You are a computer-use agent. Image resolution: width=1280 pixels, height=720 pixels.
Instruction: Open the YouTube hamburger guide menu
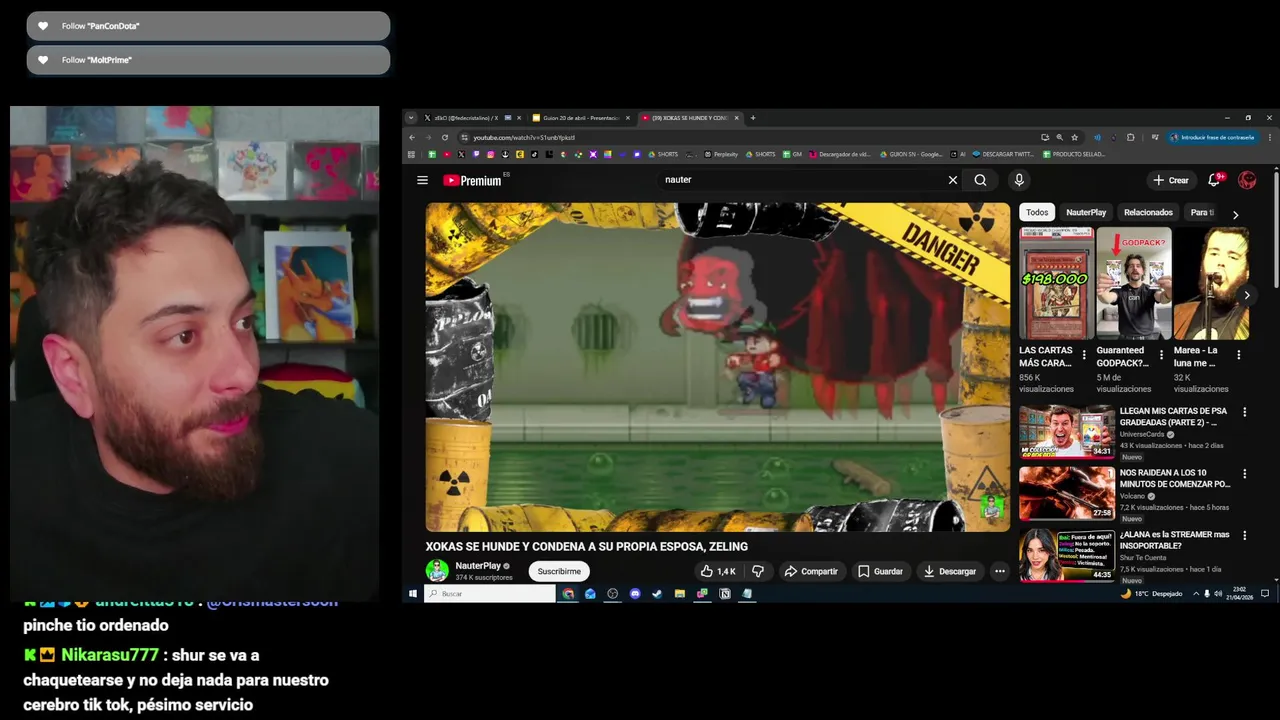click(422, 180)
